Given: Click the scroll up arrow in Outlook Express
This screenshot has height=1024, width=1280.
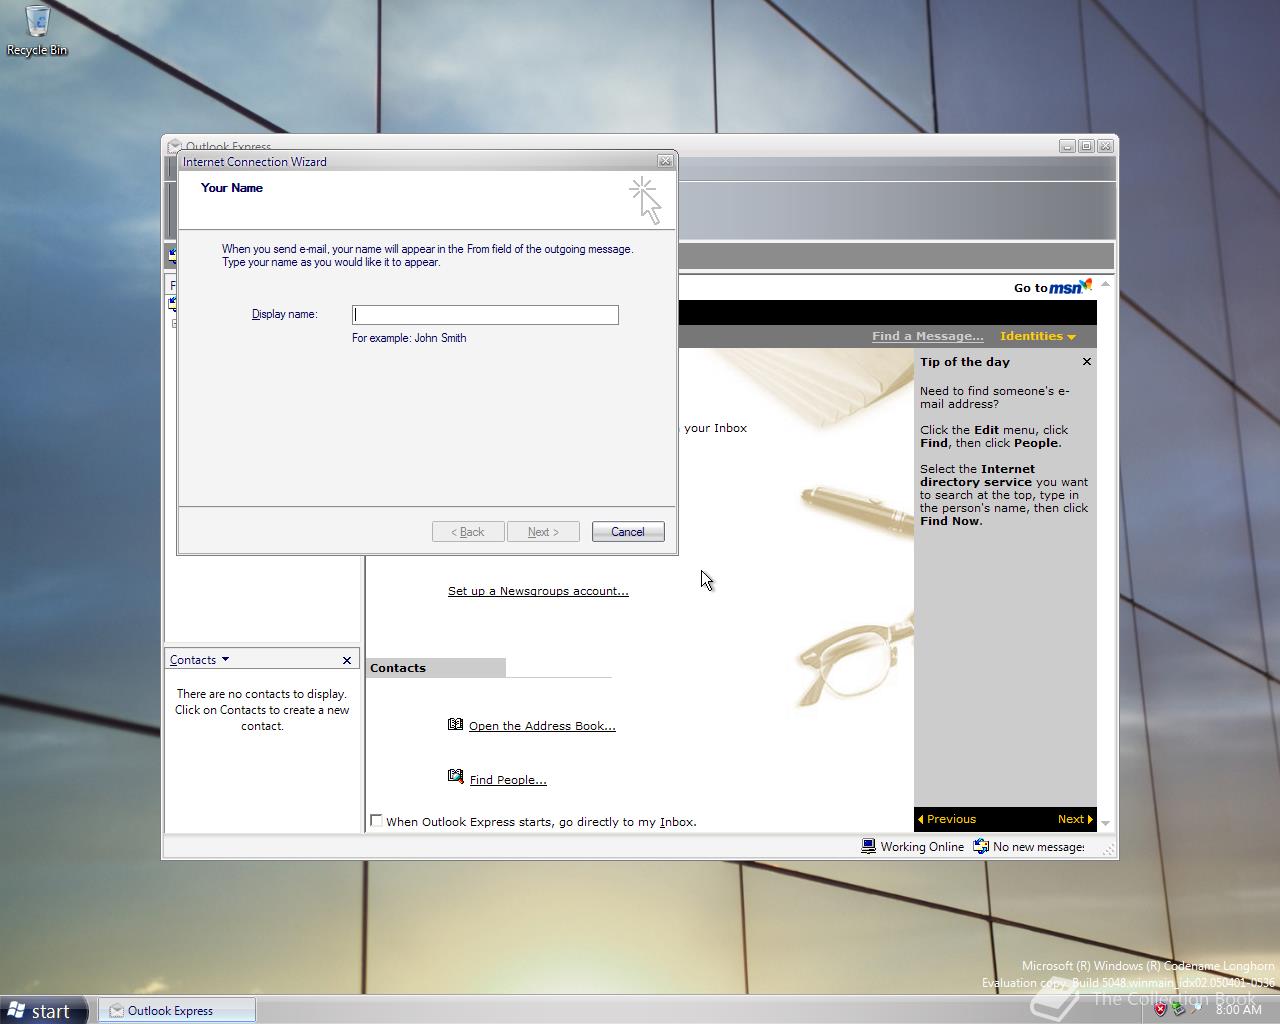Looking at the screenshot, I should point(1105,285).
